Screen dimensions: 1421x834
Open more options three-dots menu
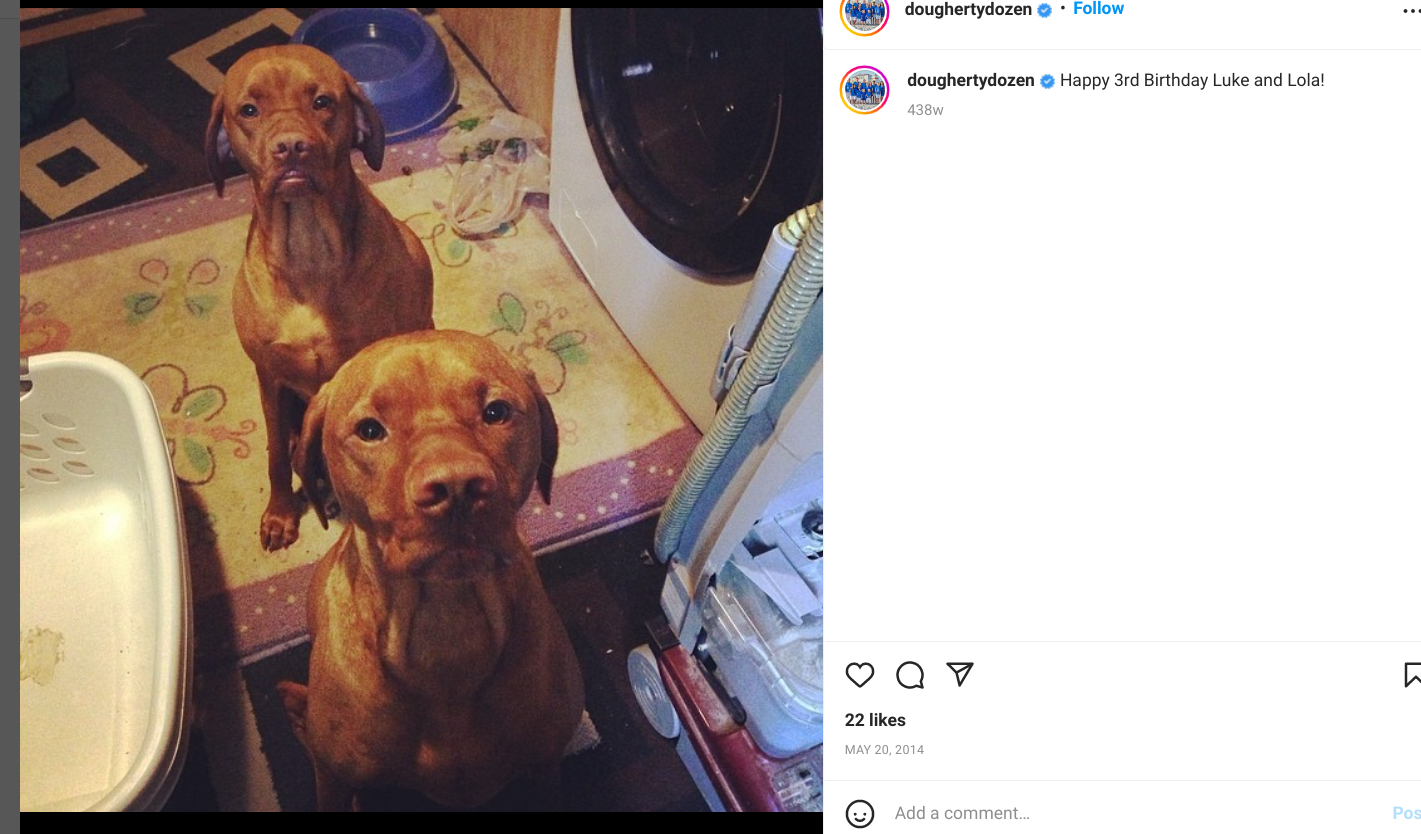pyautogui.click(x=1411, y=11)
